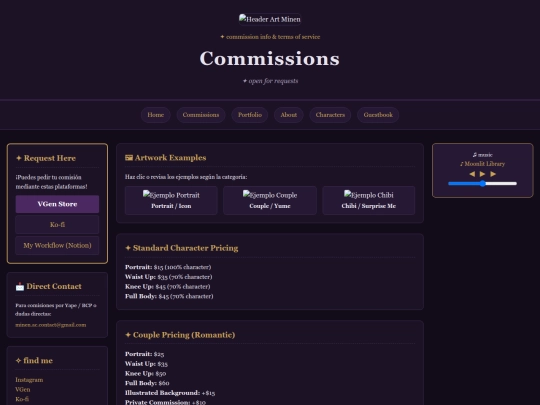540x405 pixels.
Task: Open the Commissions nav link
Action: click(x=201, y=115)
